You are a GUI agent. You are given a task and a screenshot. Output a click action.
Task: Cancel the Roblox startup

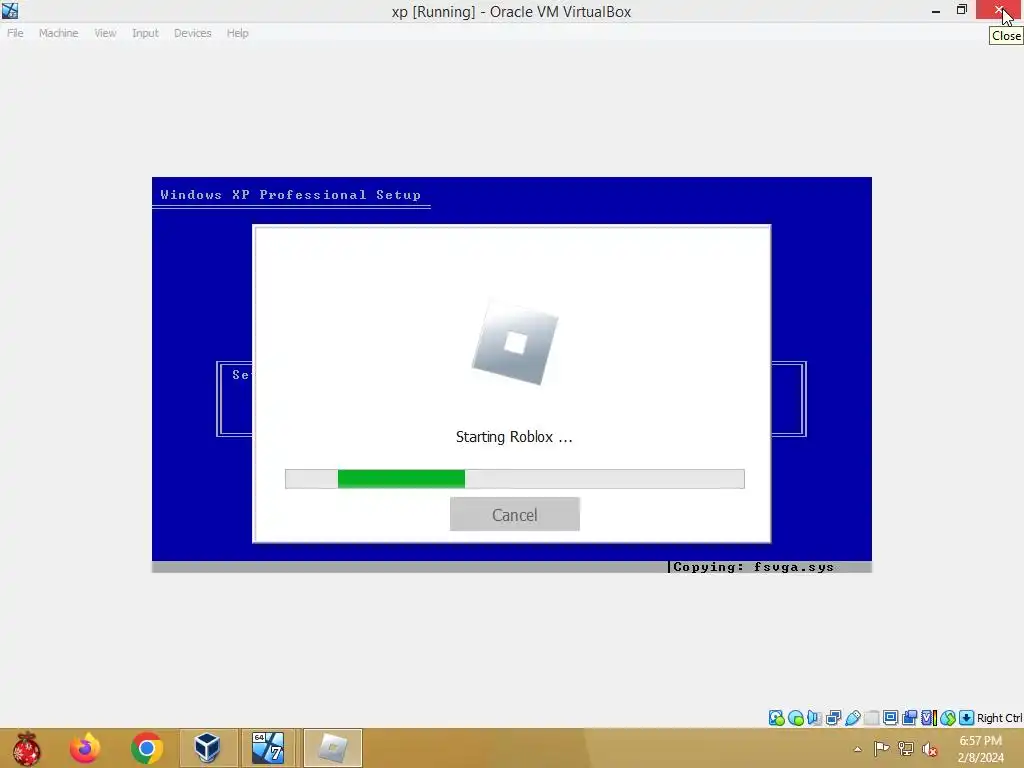click(515, 515)
